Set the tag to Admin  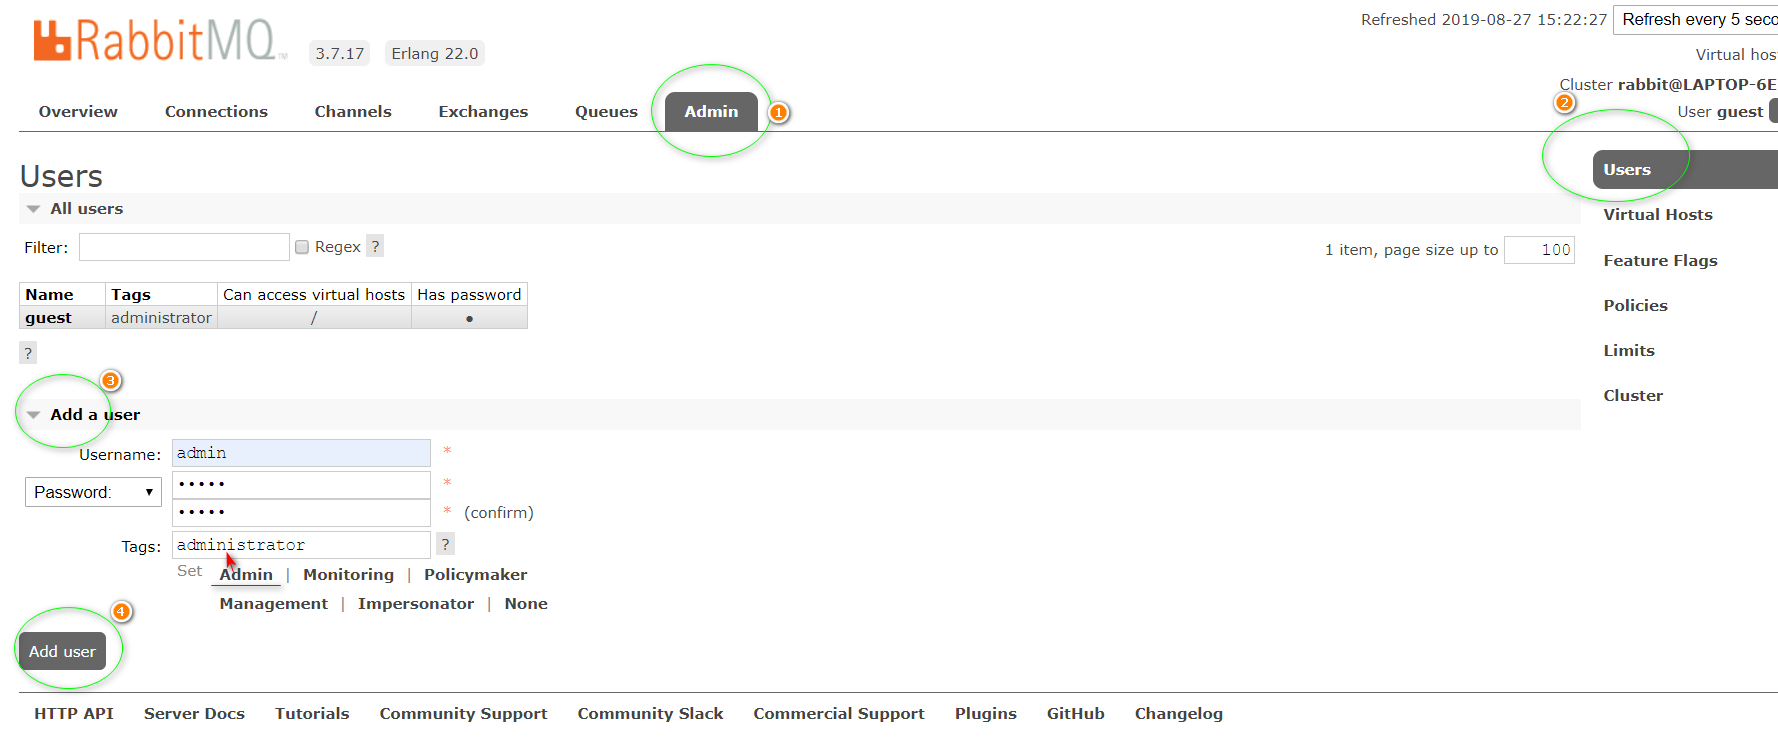click(246, 575)
